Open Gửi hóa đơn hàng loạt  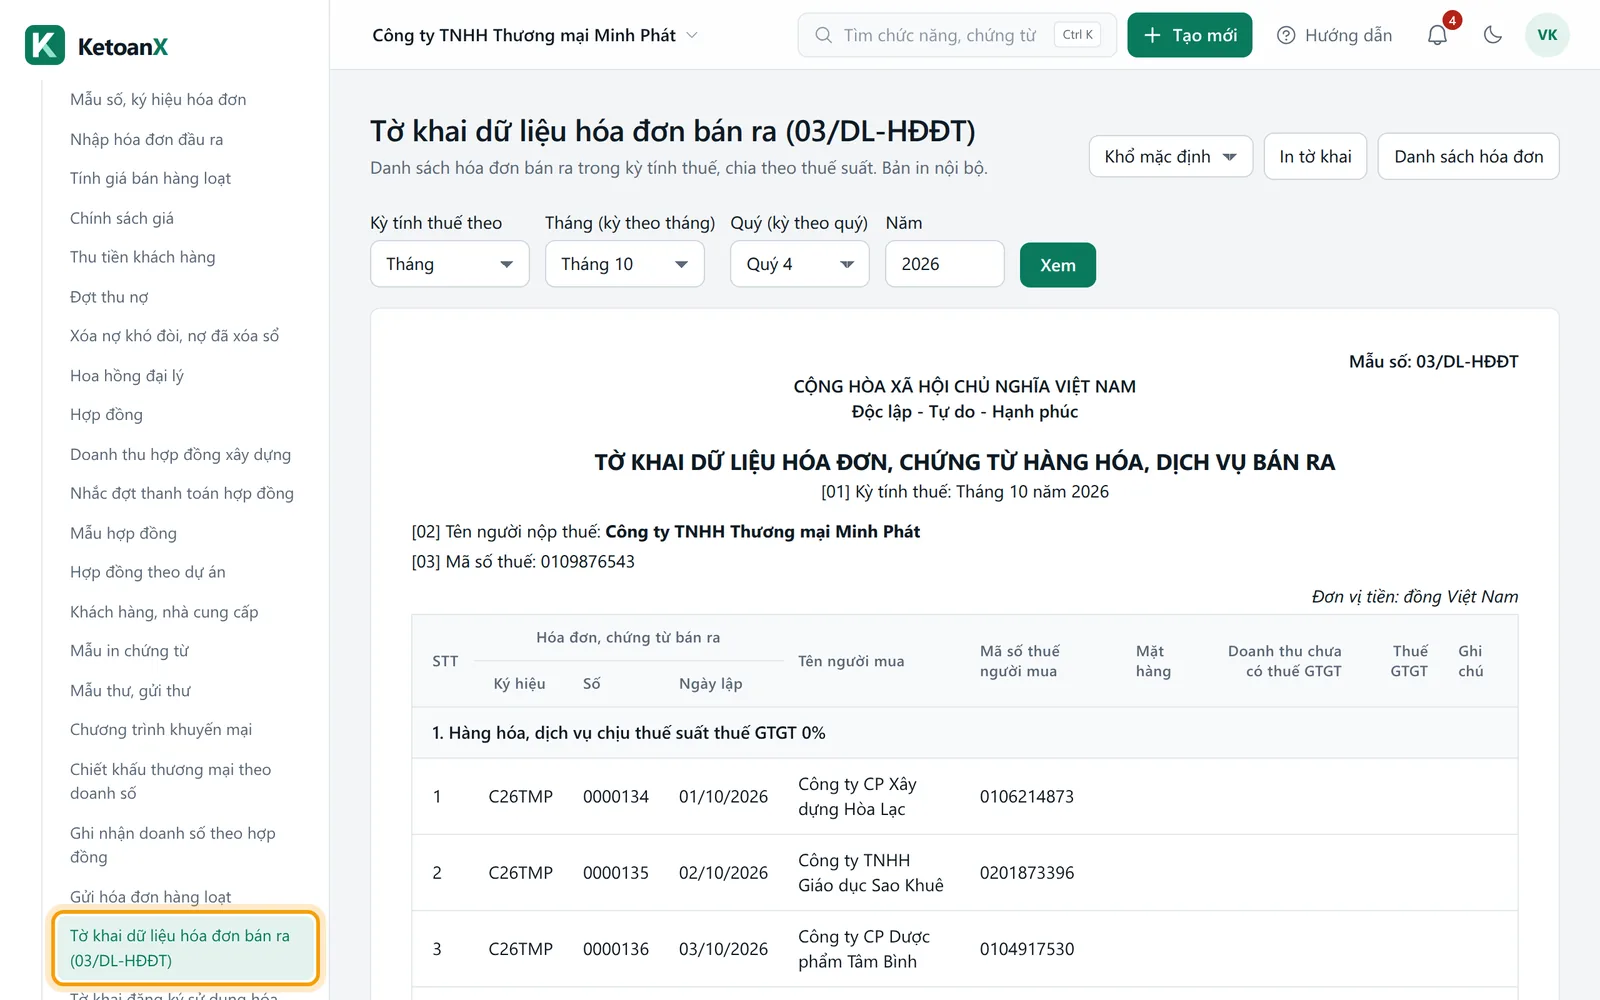pyautogui.click(x=151, y=897)
